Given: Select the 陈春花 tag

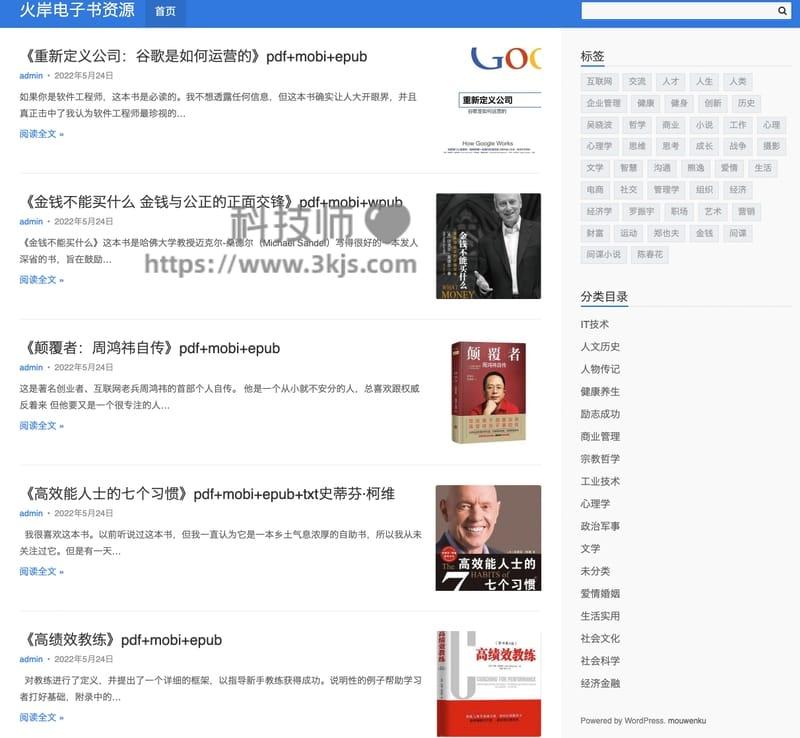Looking at the screenshot, I should coord(649,255).
